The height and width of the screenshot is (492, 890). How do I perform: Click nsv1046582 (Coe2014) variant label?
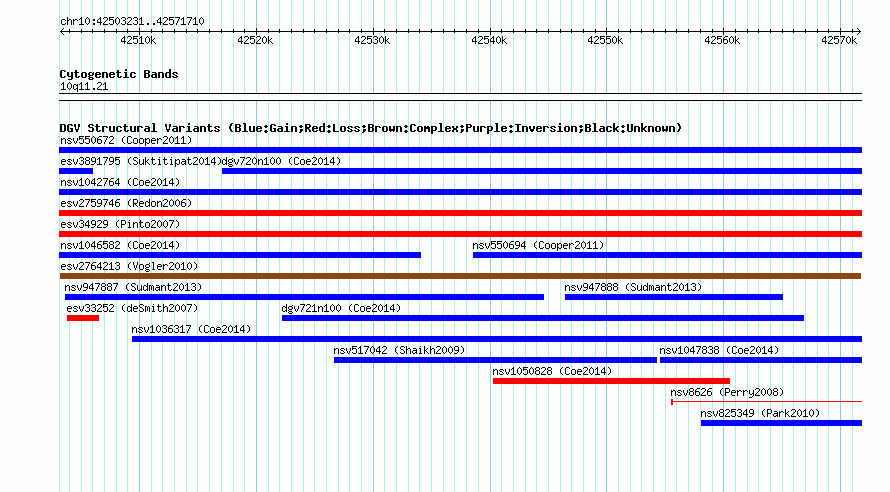click(x=120, y=245)
